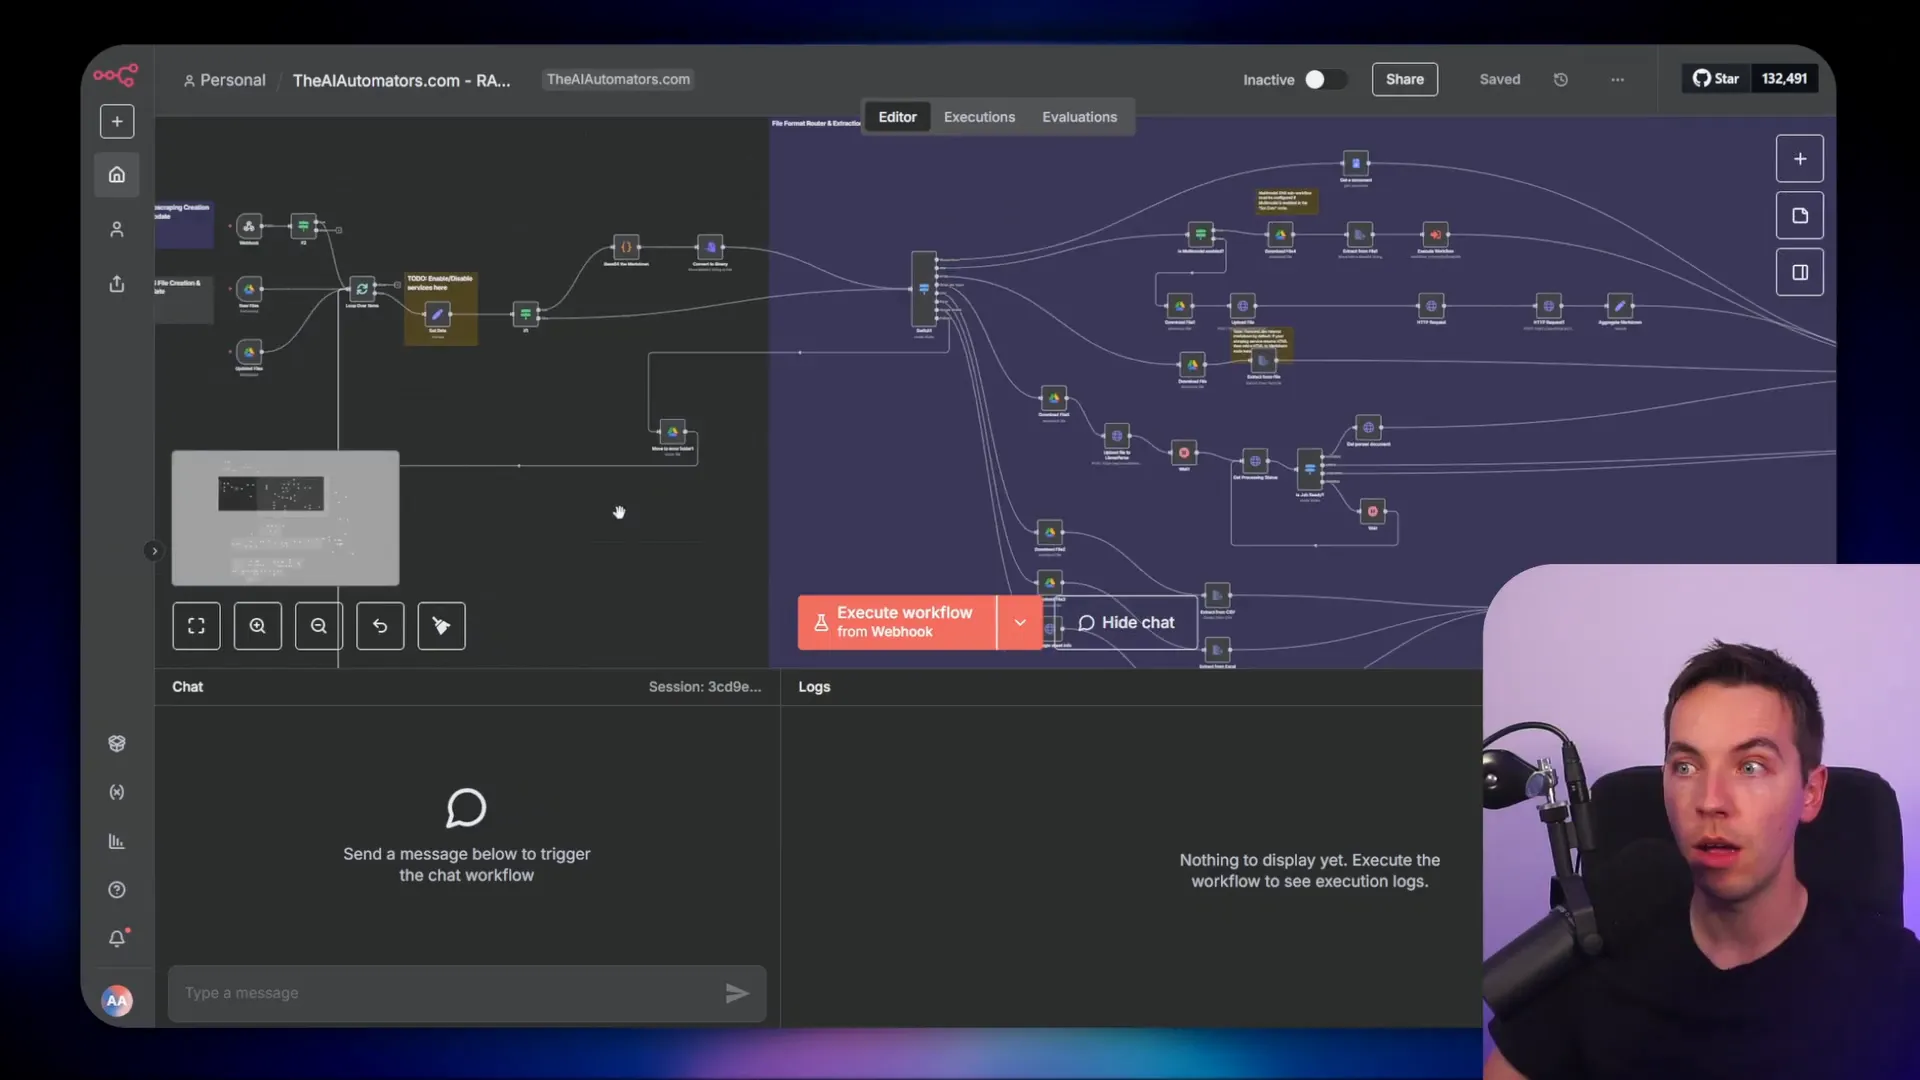This screenshot has height=1080, width=1920.
Task: Select the Get parsed document globe node
Action: (1368, 428)
